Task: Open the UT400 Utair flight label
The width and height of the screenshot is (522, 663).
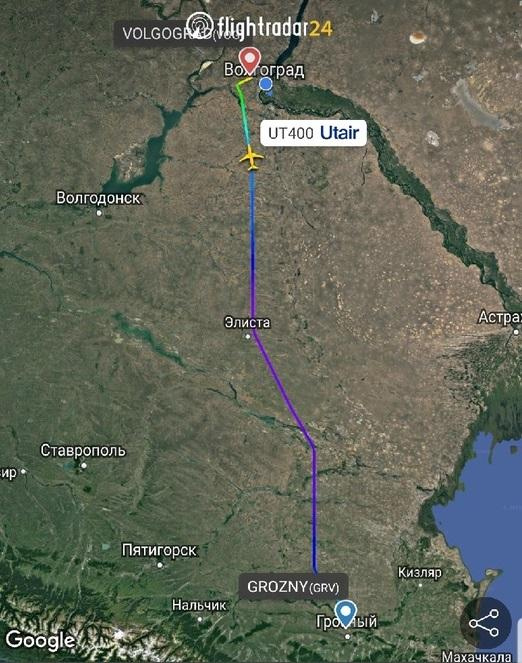Action: click(313, 133)
